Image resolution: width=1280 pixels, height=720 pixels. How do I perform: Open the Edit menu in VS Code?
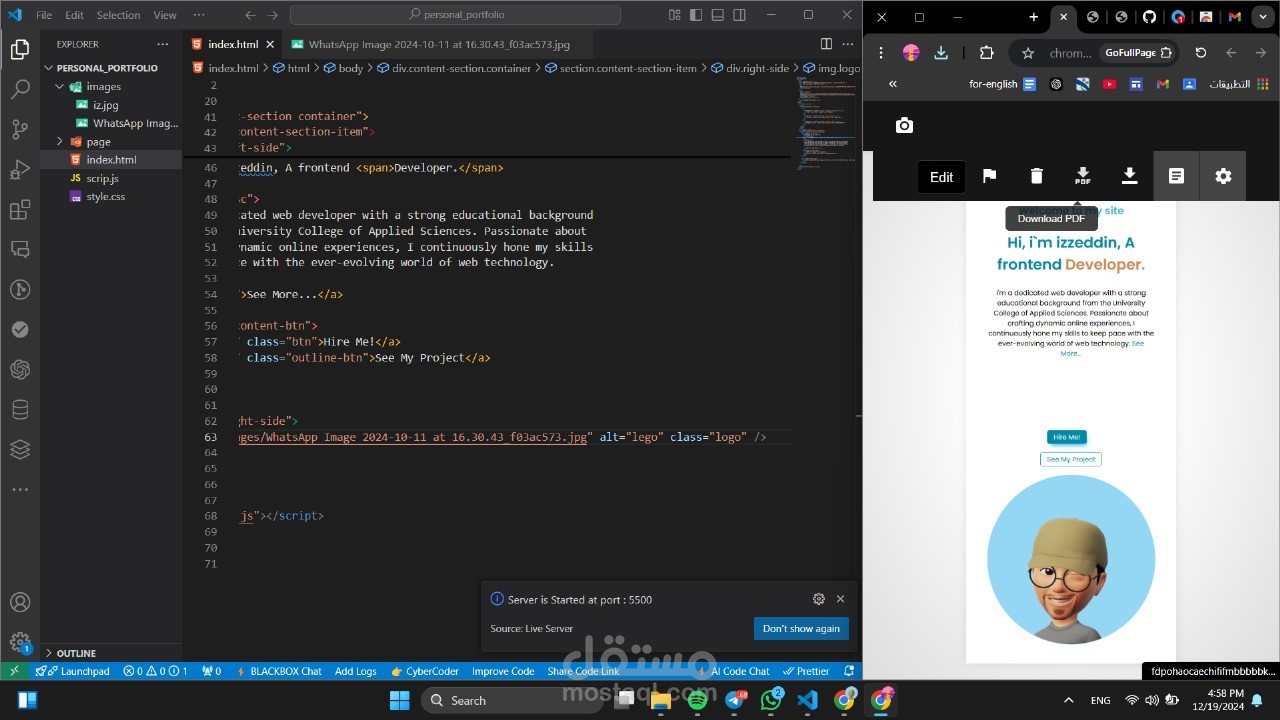(x=75, y=15)
